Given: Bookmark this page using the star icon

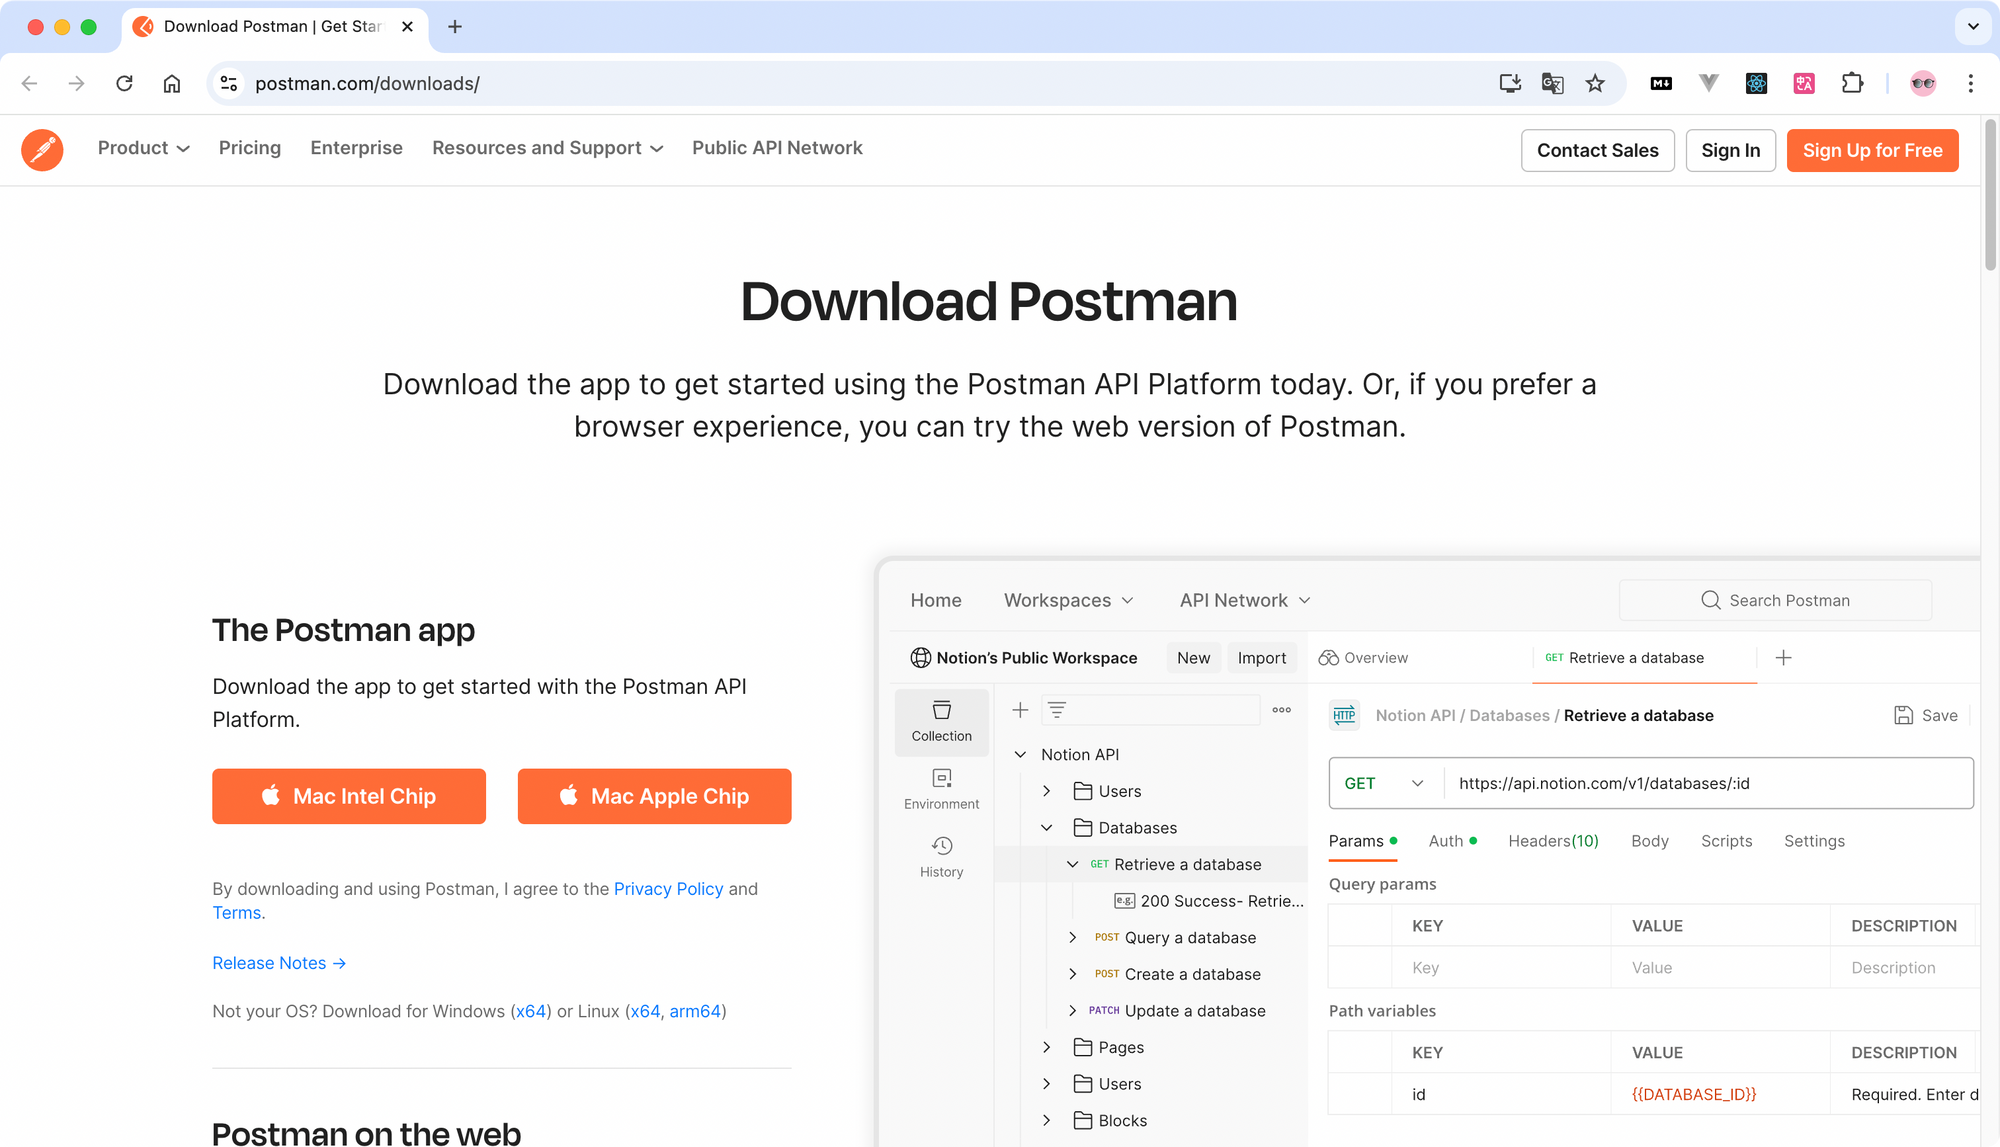Looking at the screenshot, I should 1596,83.
